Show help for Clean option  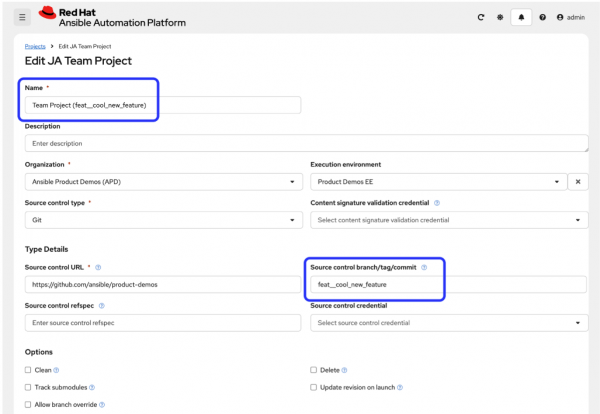click(x=56, y=370)
